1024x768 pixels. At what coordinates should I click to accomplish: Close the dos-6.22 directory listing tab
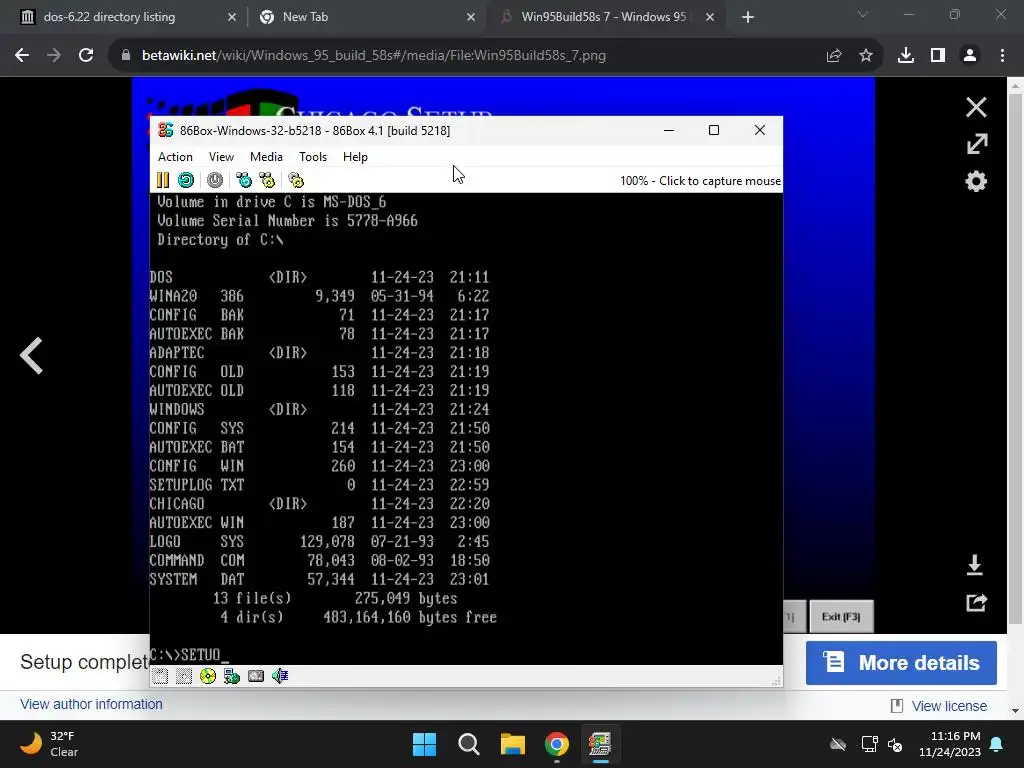click(x=232, y=17)
